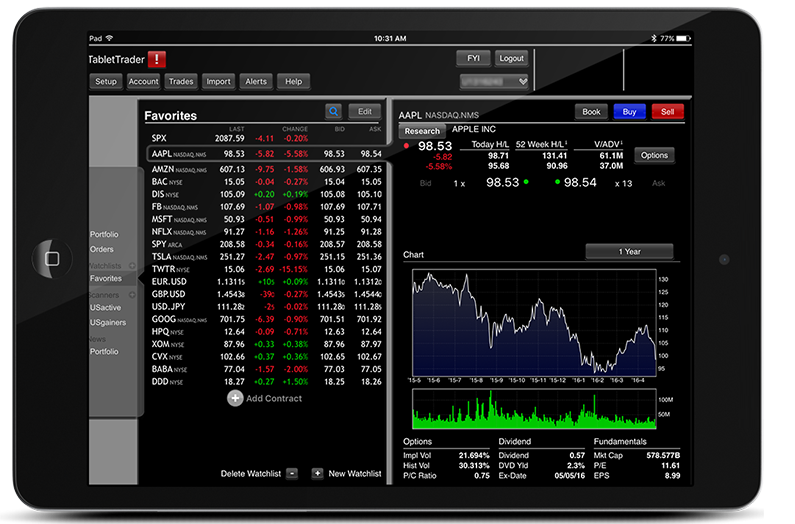Click the red Sell button
Viewport: 795px width, 524px height.
[x=667, y=112]
